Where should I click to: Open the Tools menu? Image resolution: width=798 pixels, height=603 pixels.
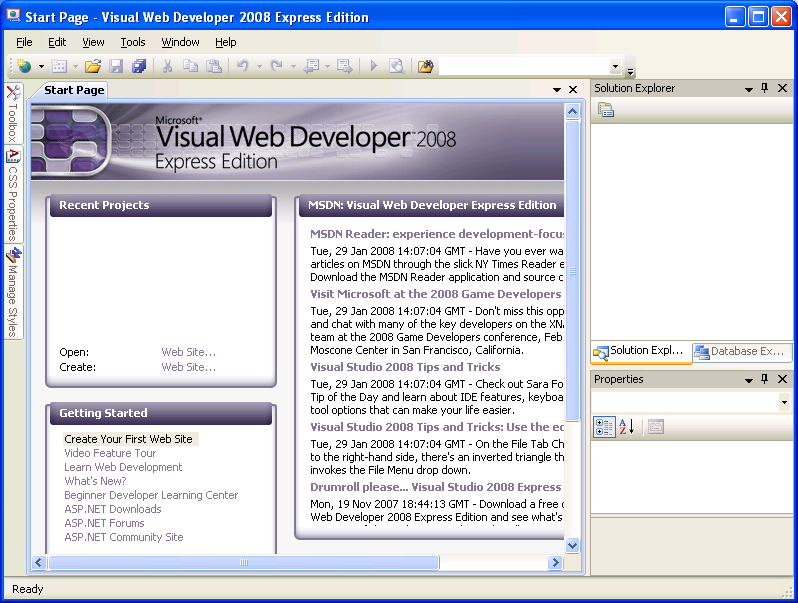(x=133, y=42)
